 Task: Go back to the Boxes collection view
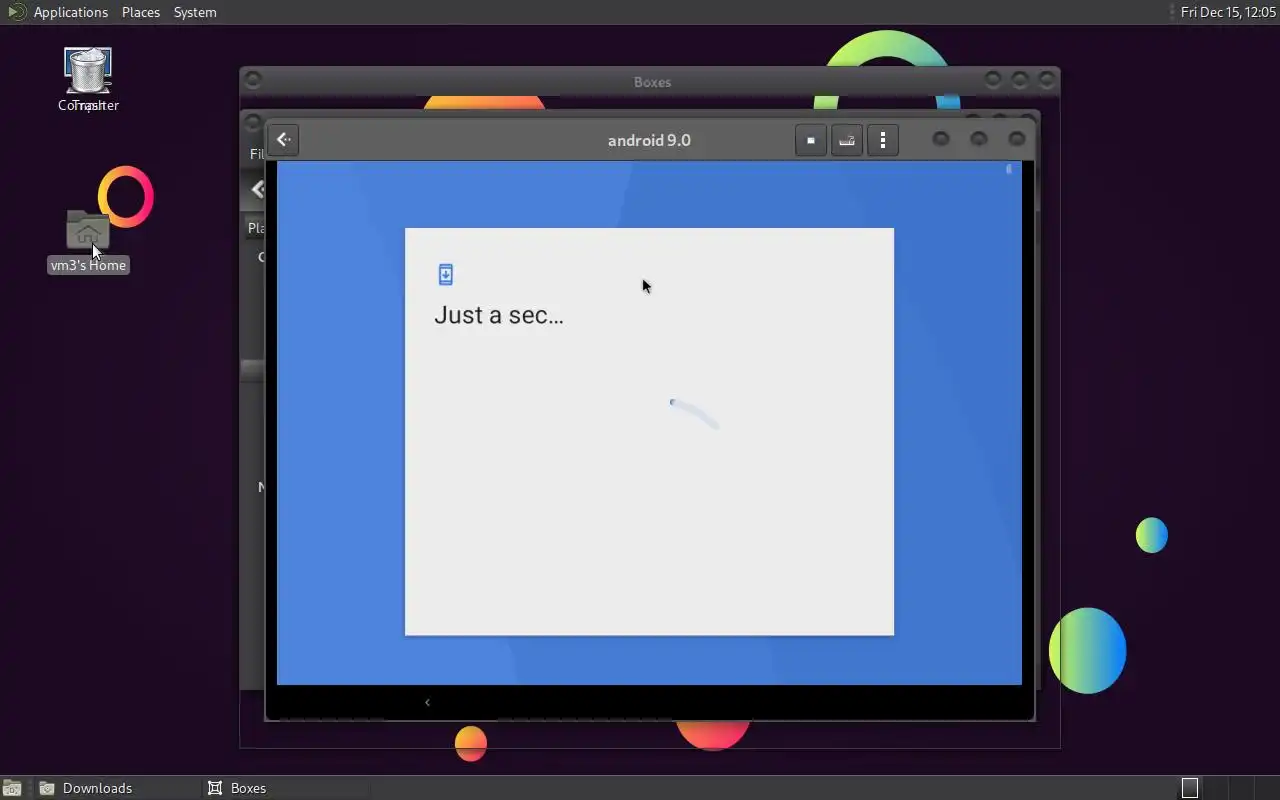click(284, 140)
